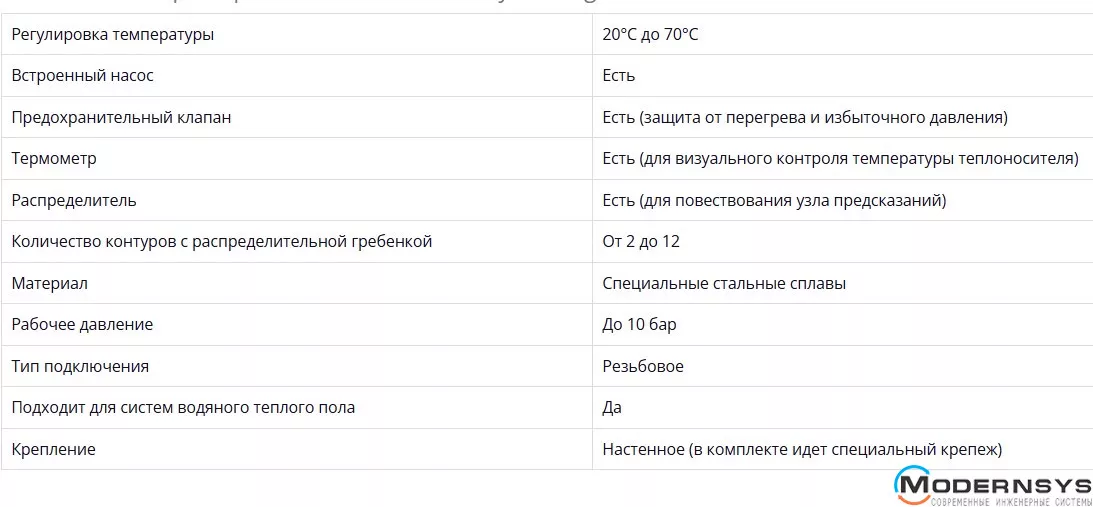Click the "Количество контуров" row label
Screen dimensions: 1093x507
(221, 241)
